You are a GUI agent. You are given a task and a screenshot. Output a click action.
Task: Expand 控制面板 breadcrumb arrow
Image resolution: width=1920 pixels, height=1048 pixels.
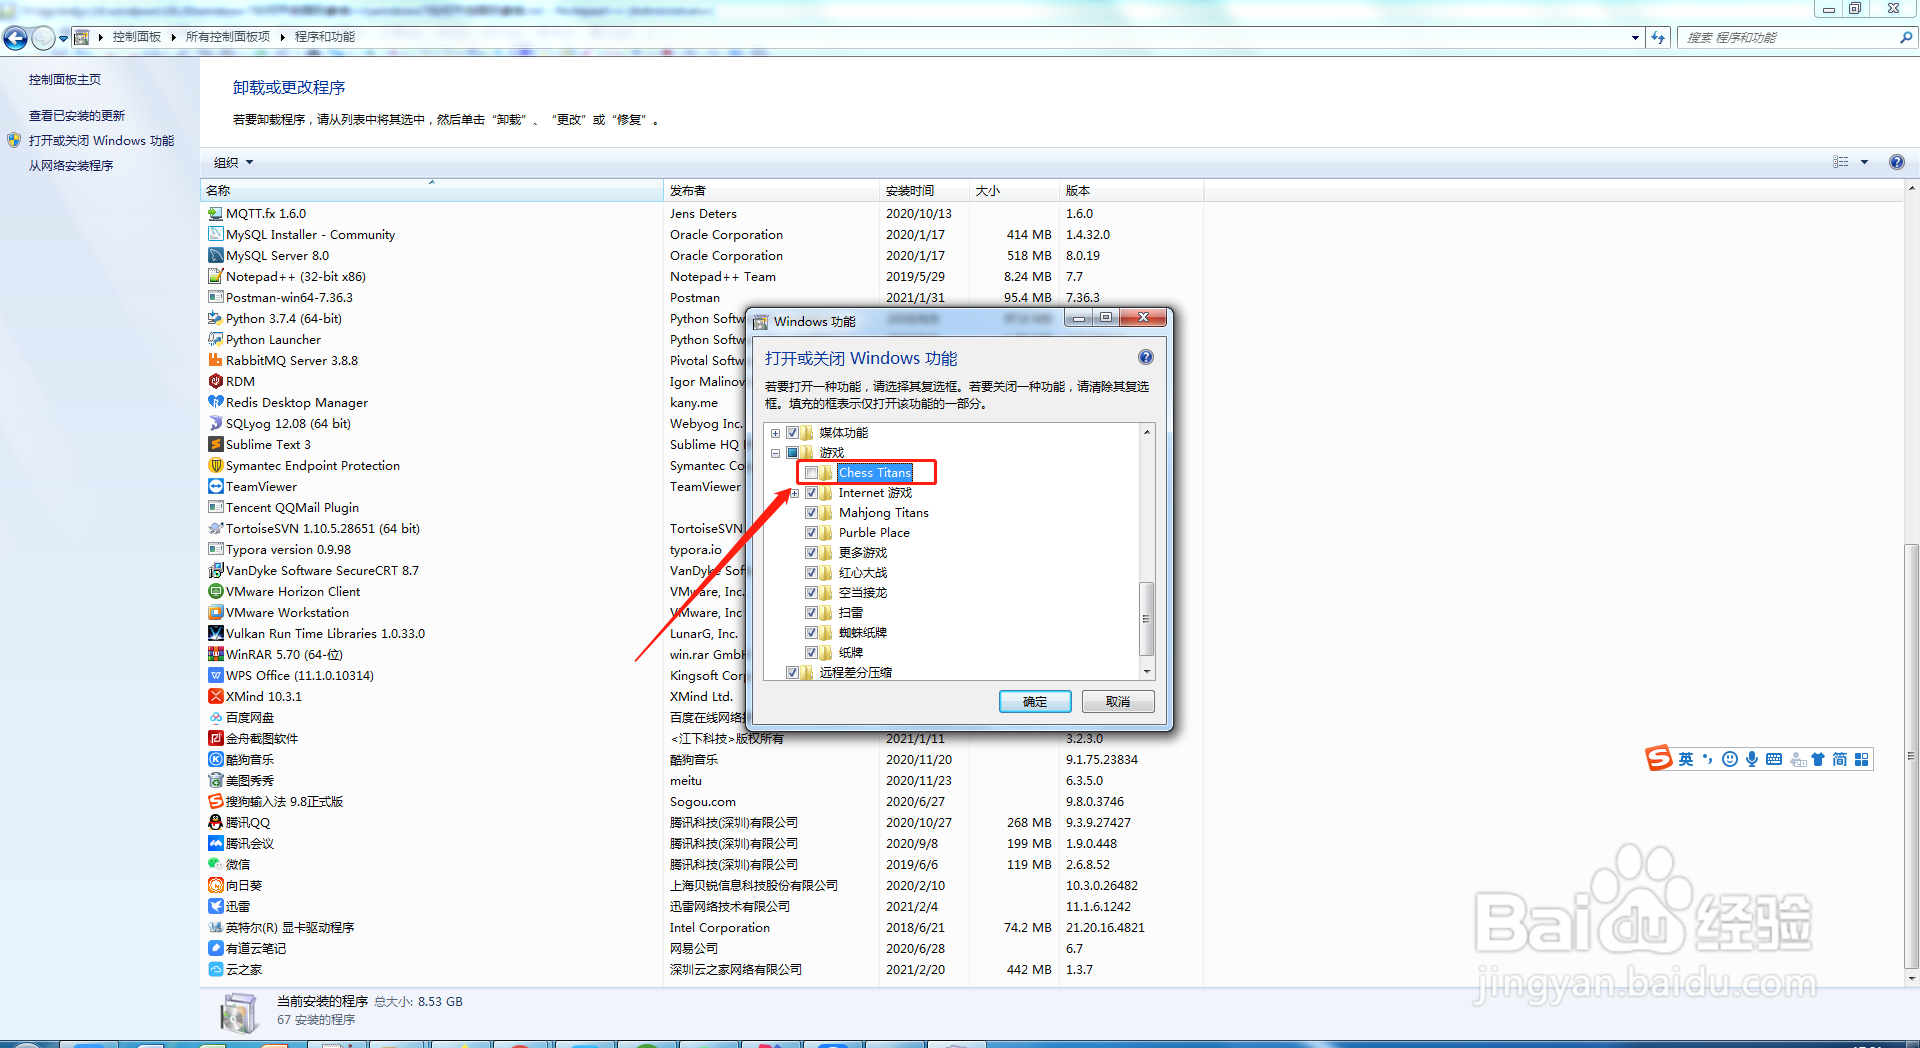173,37
